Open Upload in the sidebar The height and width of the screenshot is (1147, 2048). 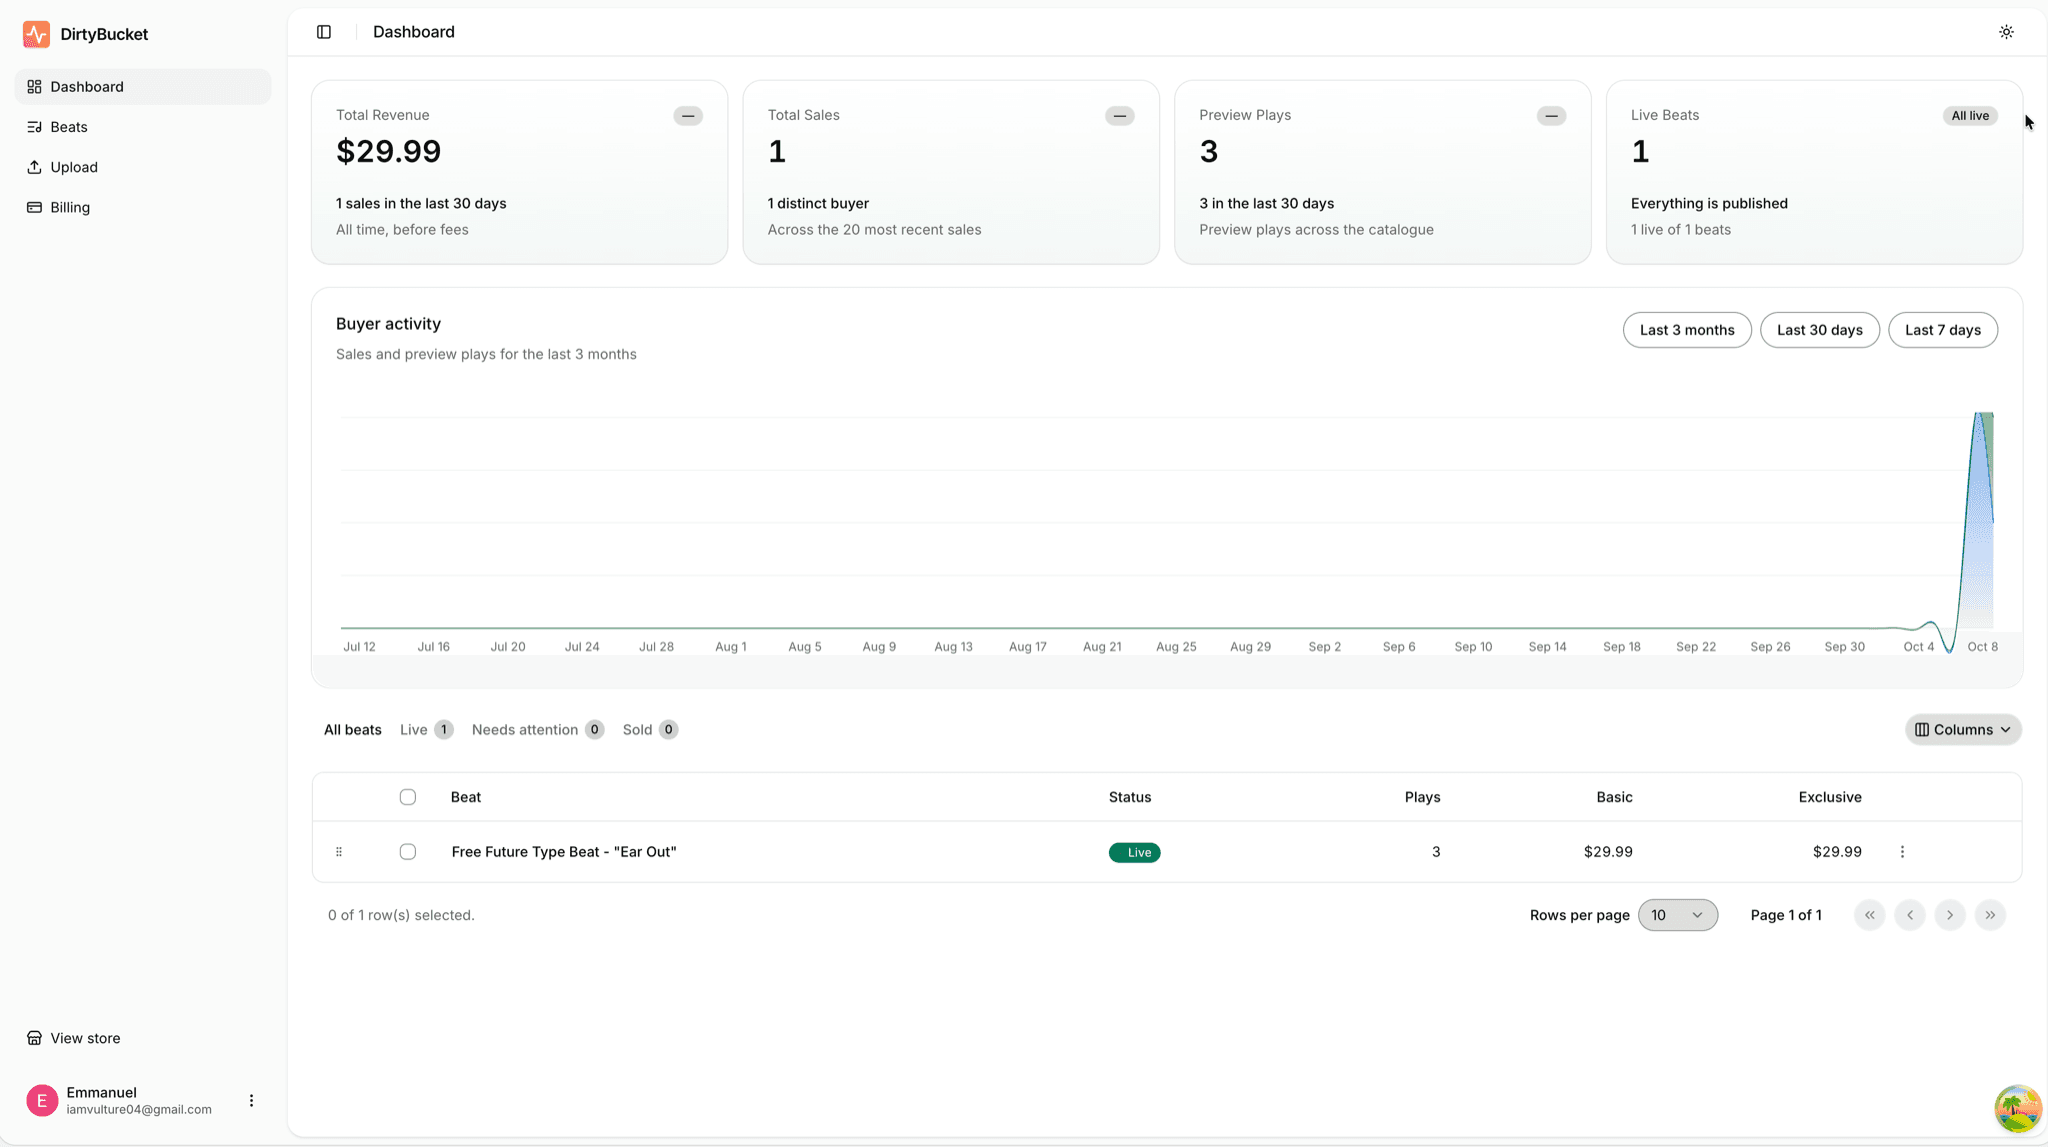pos(143,167)
